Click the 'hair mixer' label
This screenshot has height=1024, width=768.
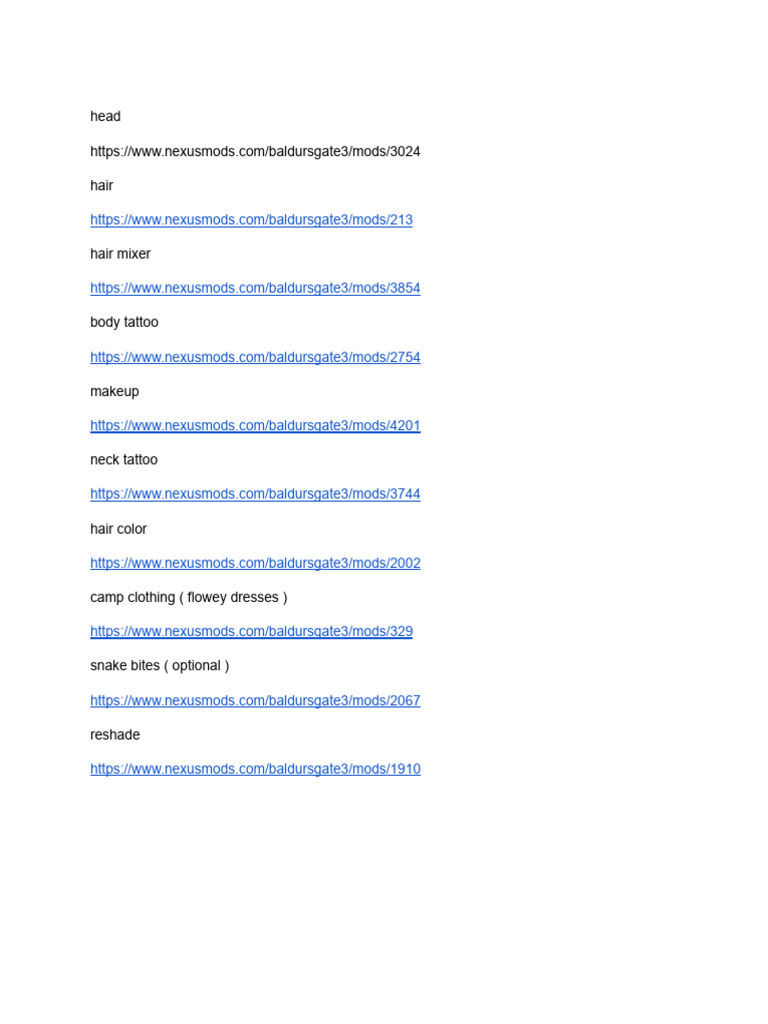click(120, 254)
